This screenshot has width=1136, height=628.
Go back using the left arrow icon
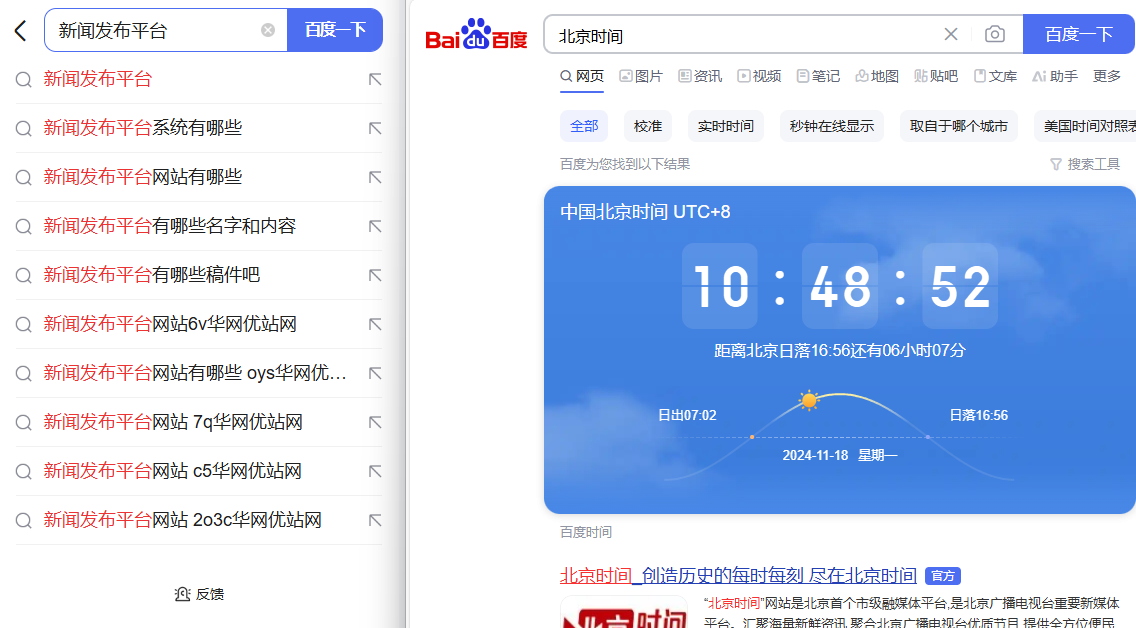[20, 30]
